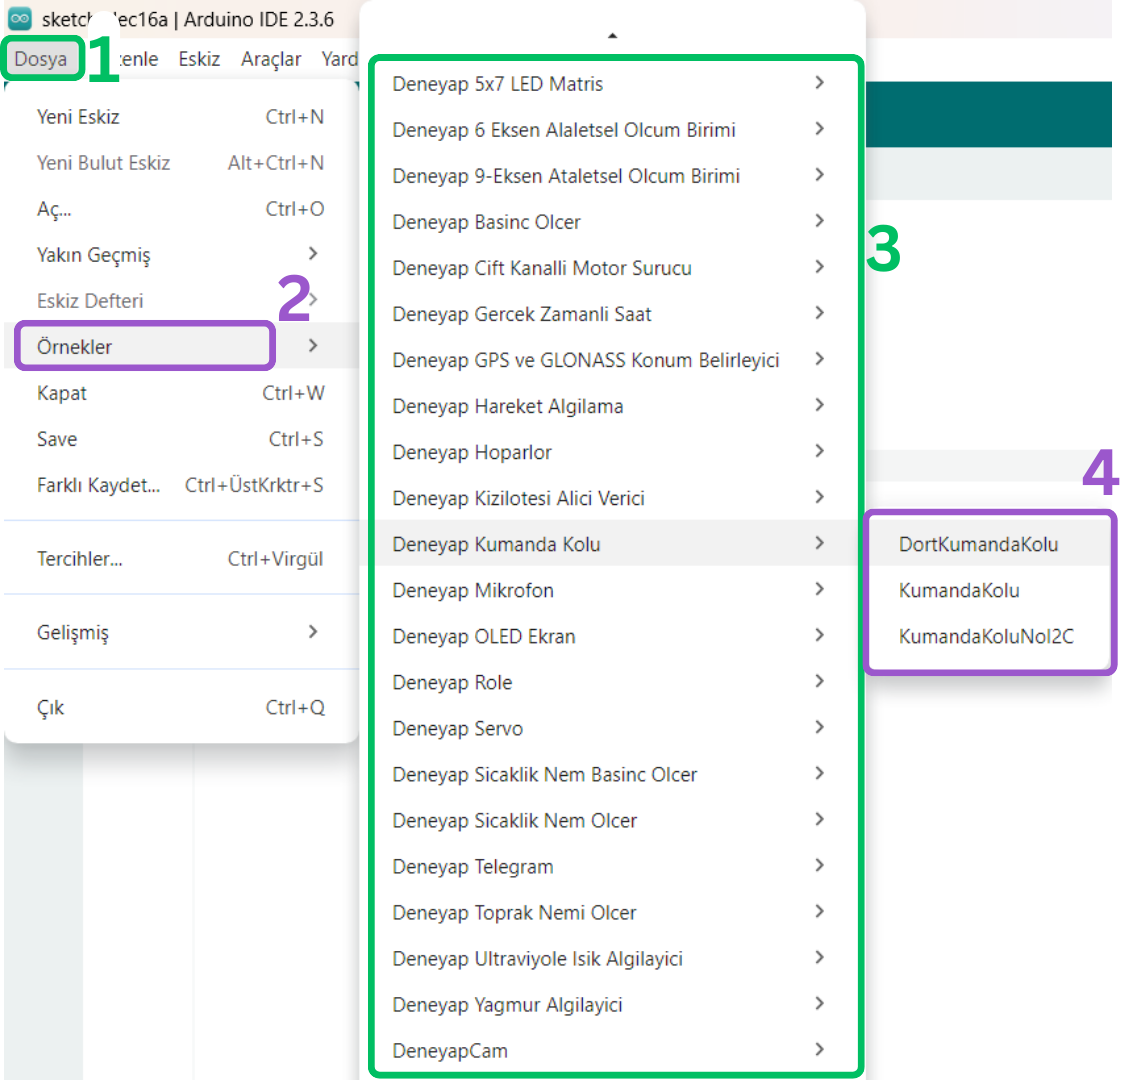Open the Eskiz menu

(x=199, y=59)
